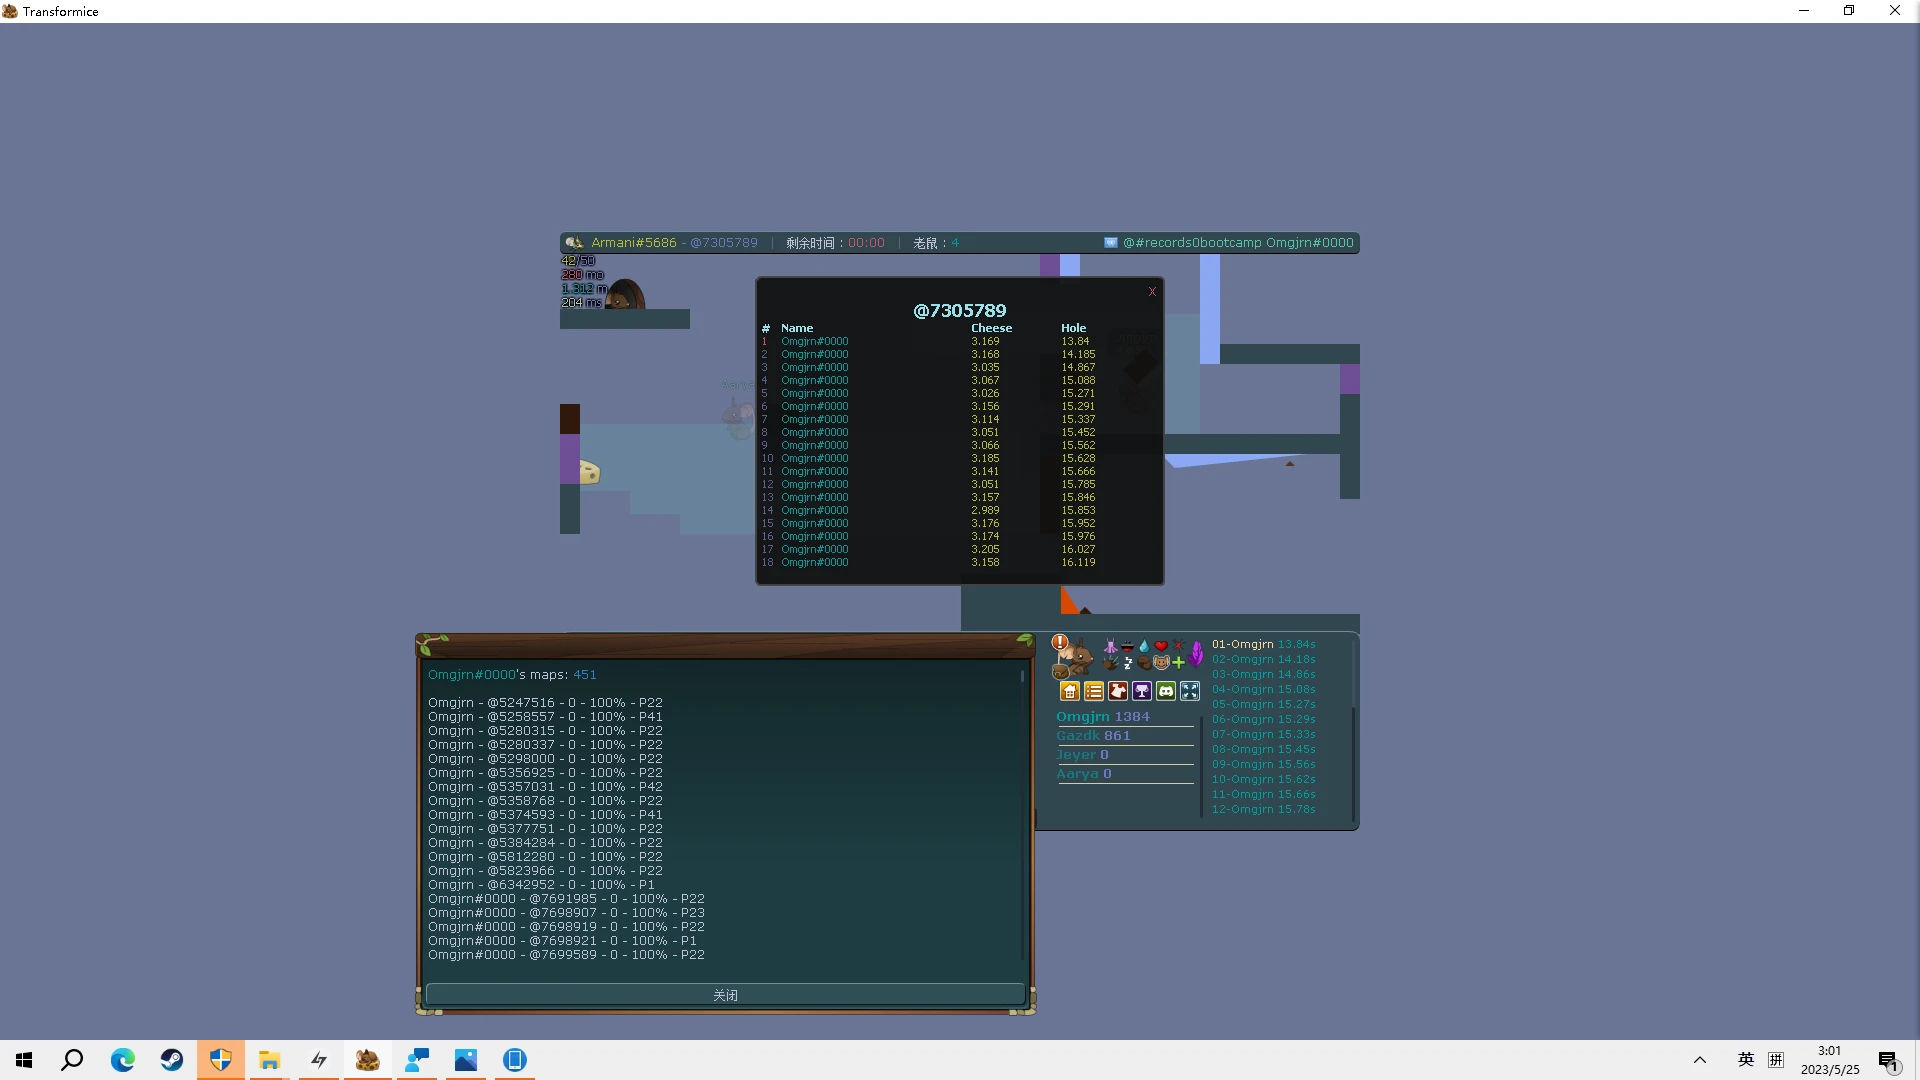Viewport: 1920px width, 1080px height.
Task: Click Omgjrn#0000's maps: 451 heading
Action: pos(512,675)
